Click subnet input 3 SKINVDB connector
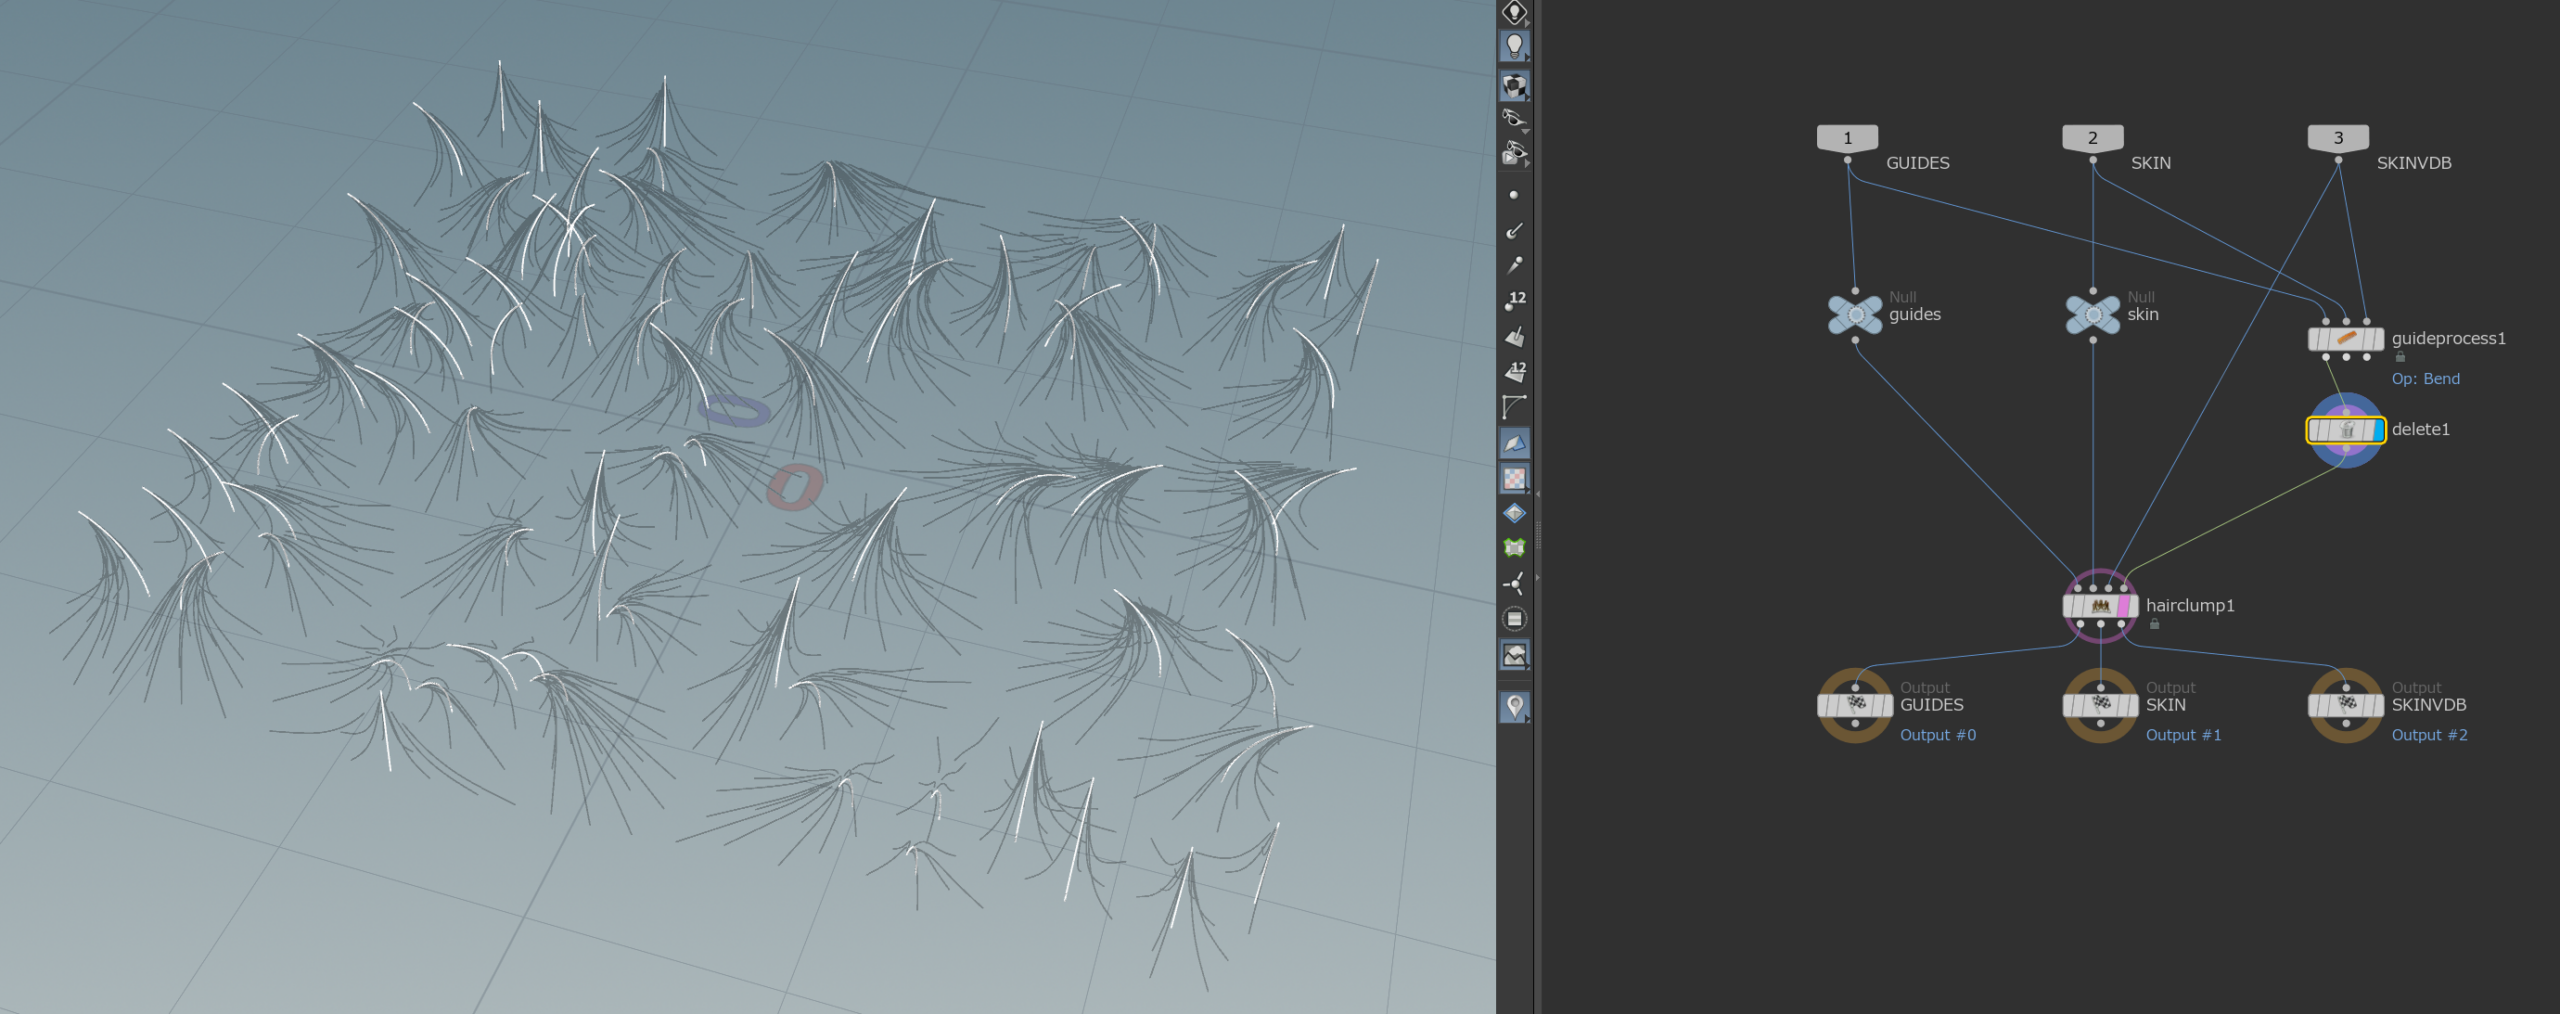This screenshot has width=2560, height=1014. [x=2337, y=137]
